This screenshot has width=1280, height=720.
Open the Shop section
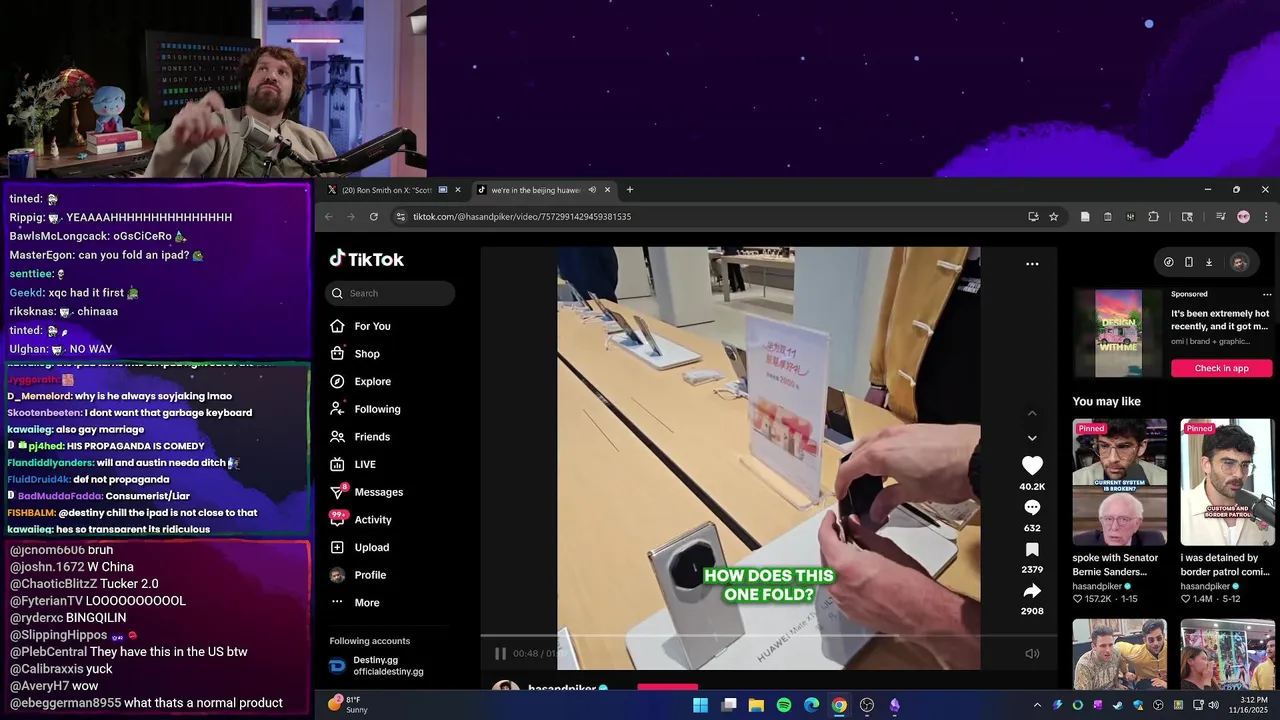pyautogui.click(x=355, y=354)
